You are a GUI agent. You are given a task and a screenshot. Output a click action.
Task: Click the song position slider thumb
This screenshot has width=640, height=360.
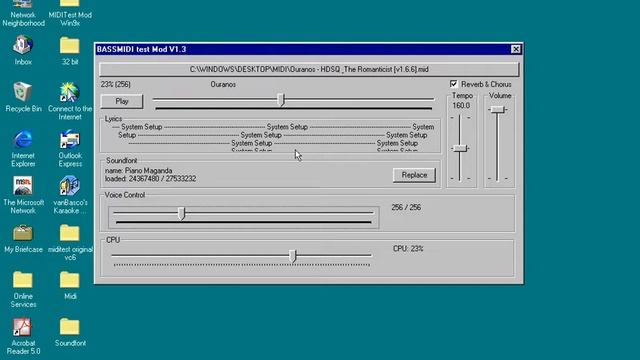tap(281, 99)
